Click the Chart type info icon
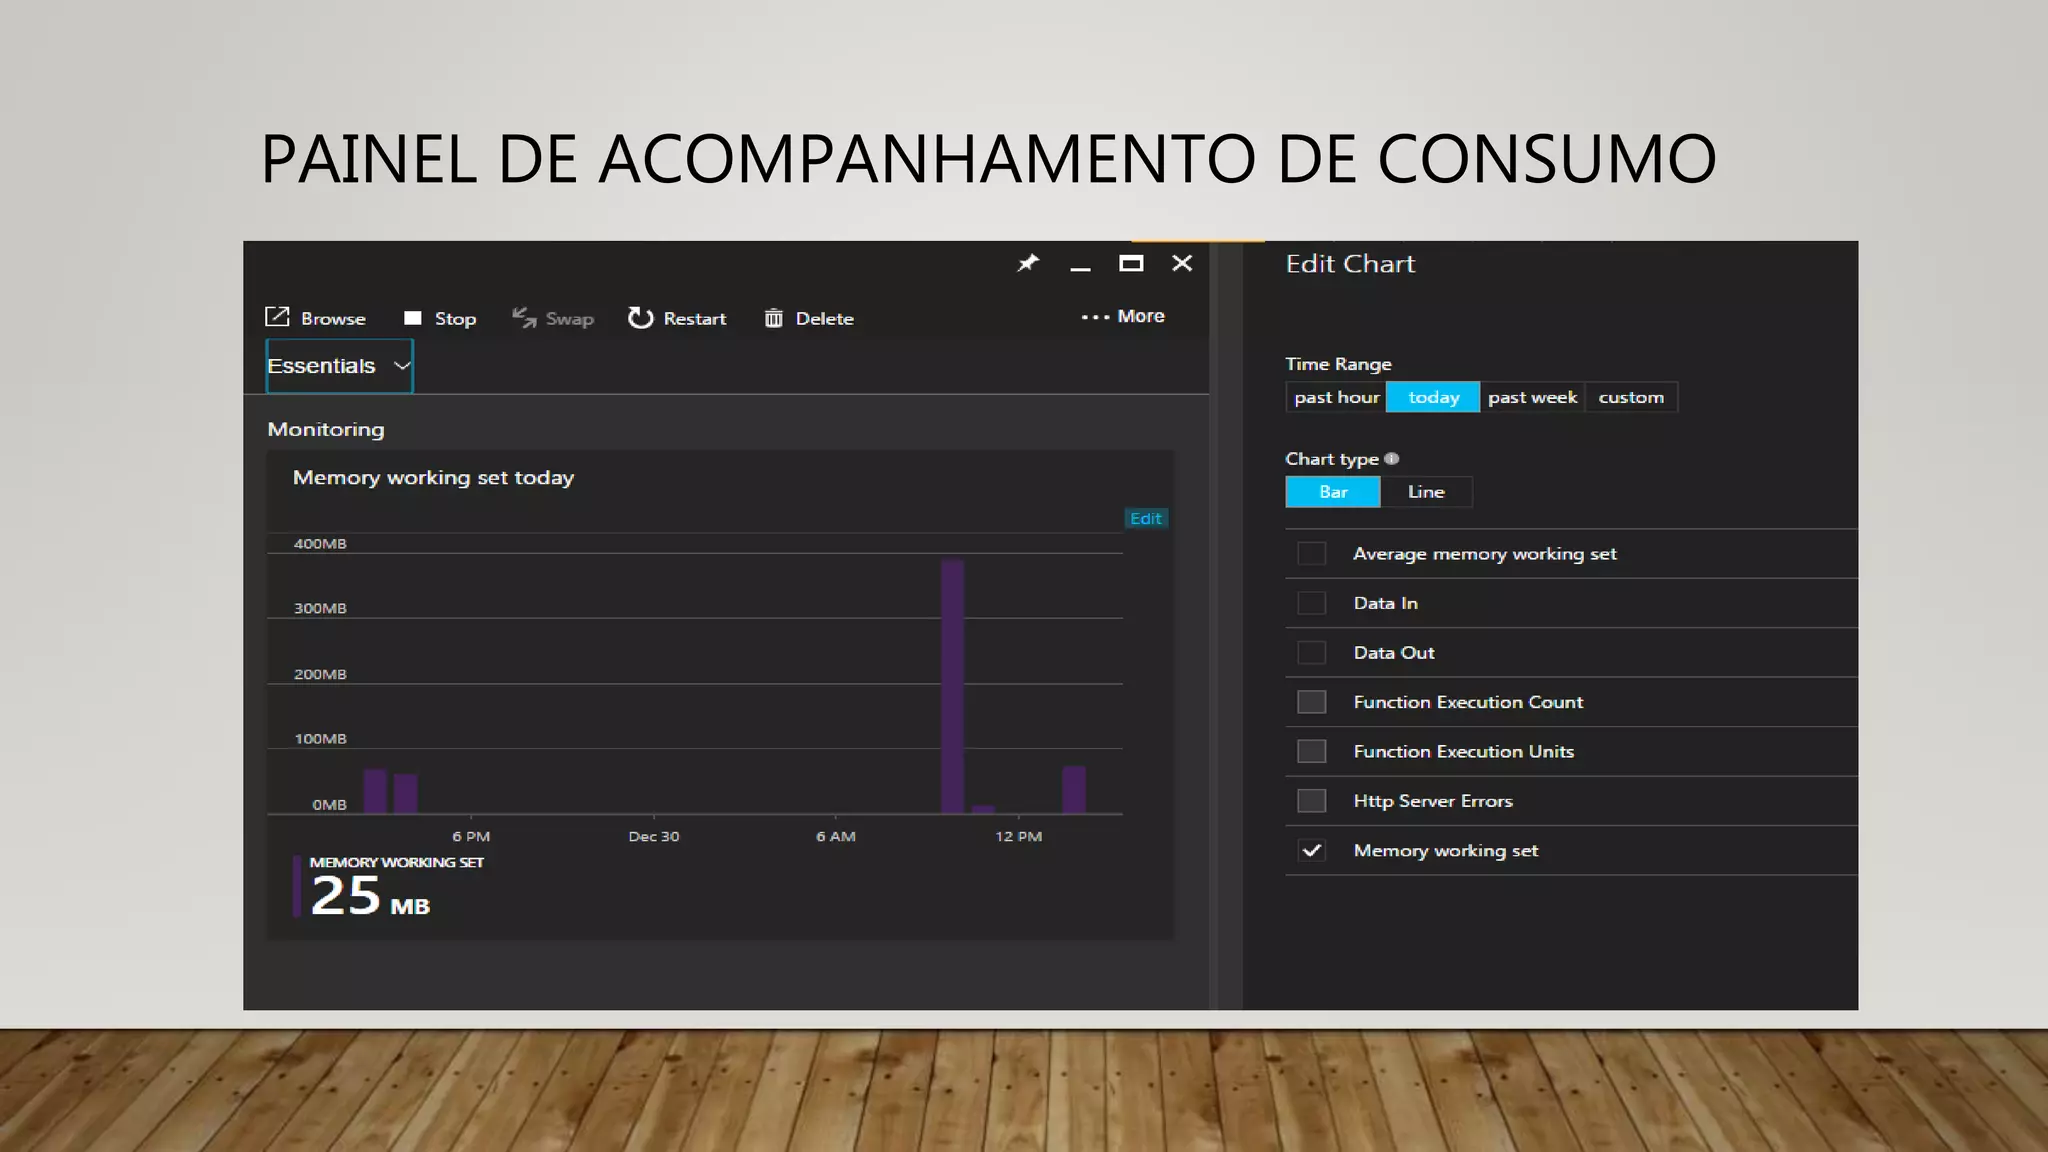This screenshot has height=1152, width=2048. click(x=1392, y=459)
